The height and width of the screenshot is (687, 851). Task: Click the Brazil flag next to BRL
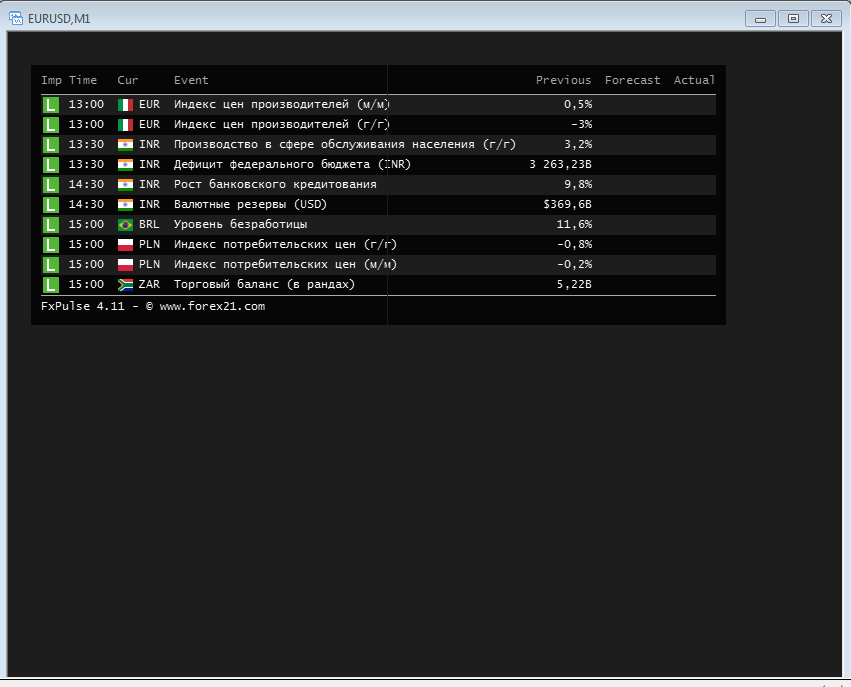(125, 225)
